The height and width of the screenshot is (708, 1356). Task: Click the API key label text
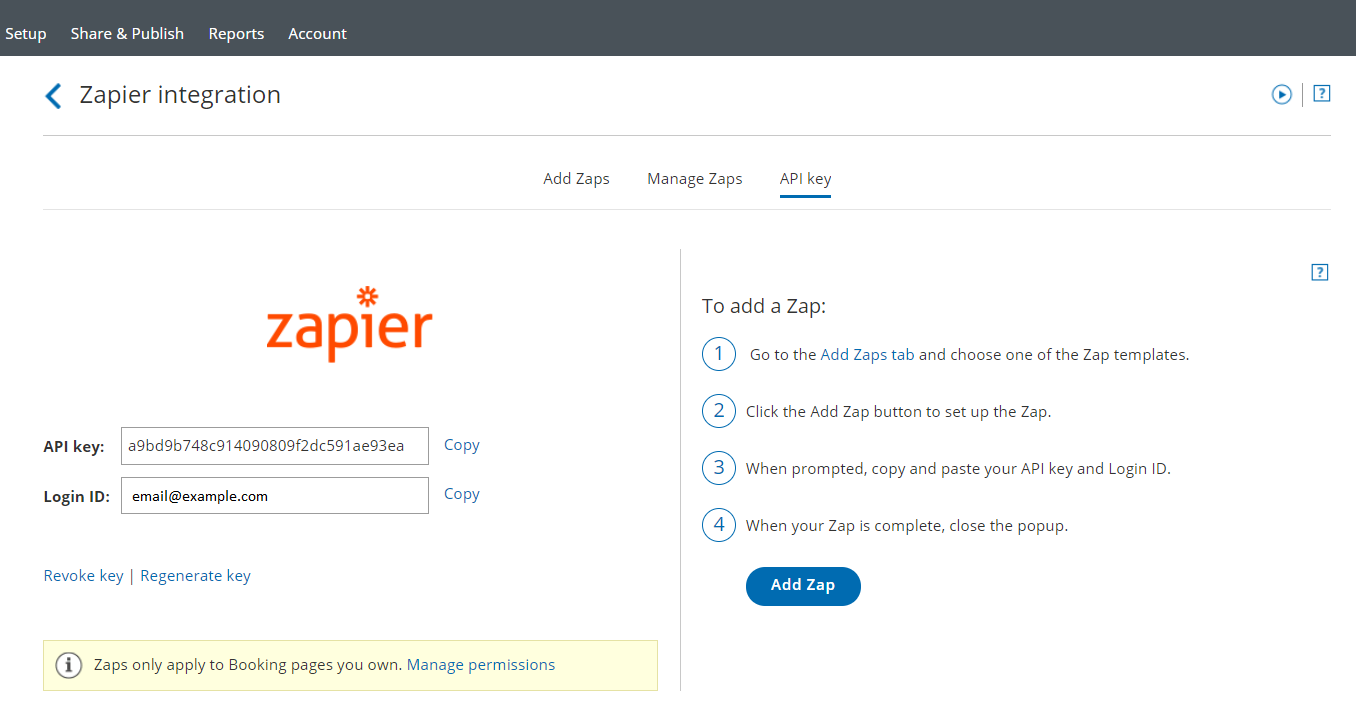[x=74, y=447]
